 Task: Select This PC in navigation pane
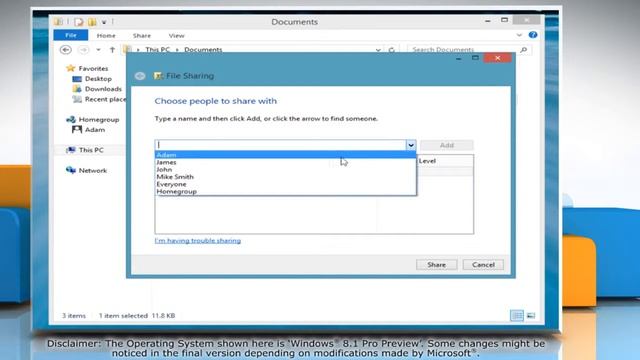point(91,150)
